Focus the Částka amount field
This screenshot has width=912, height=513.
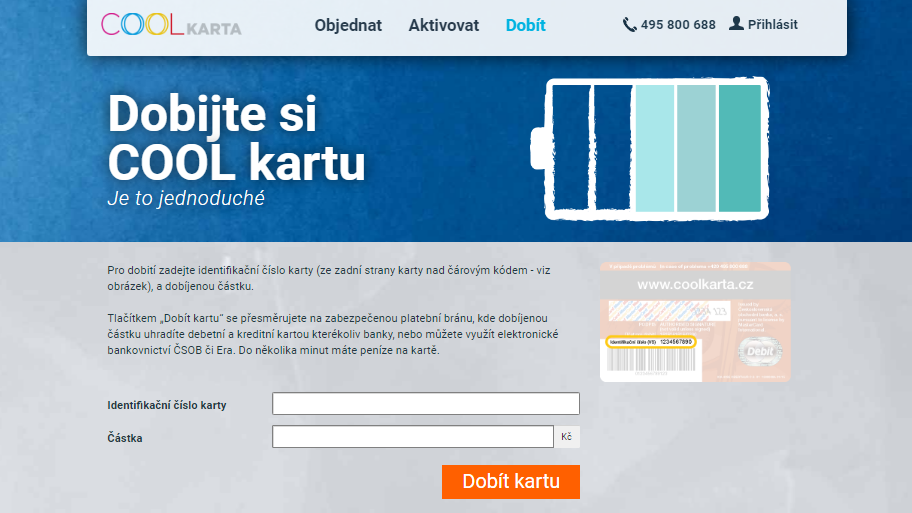click(x=413, y=437)
